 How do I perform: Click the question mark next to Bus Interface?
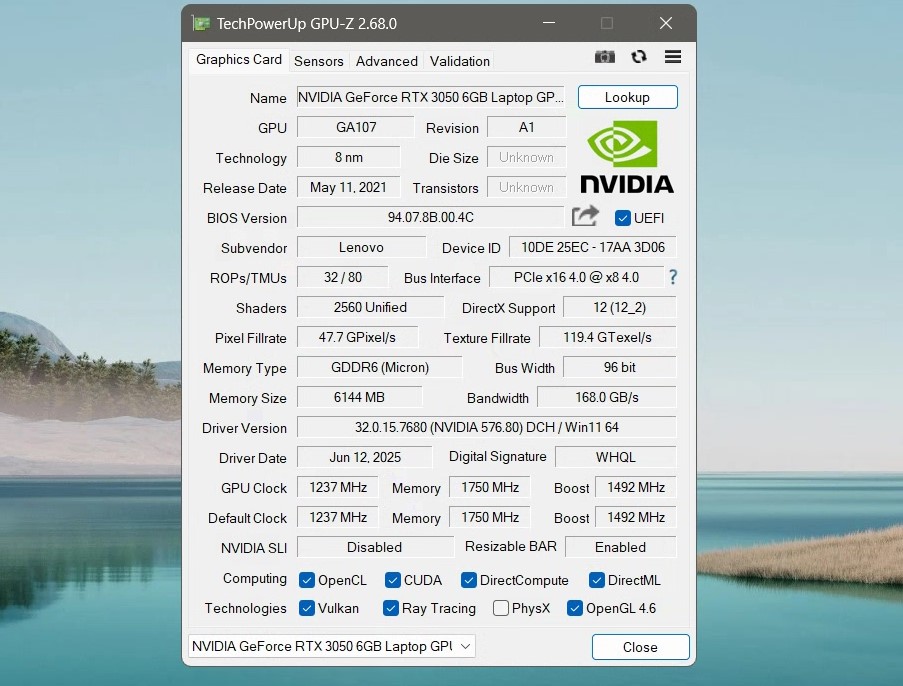click(672, 278)
